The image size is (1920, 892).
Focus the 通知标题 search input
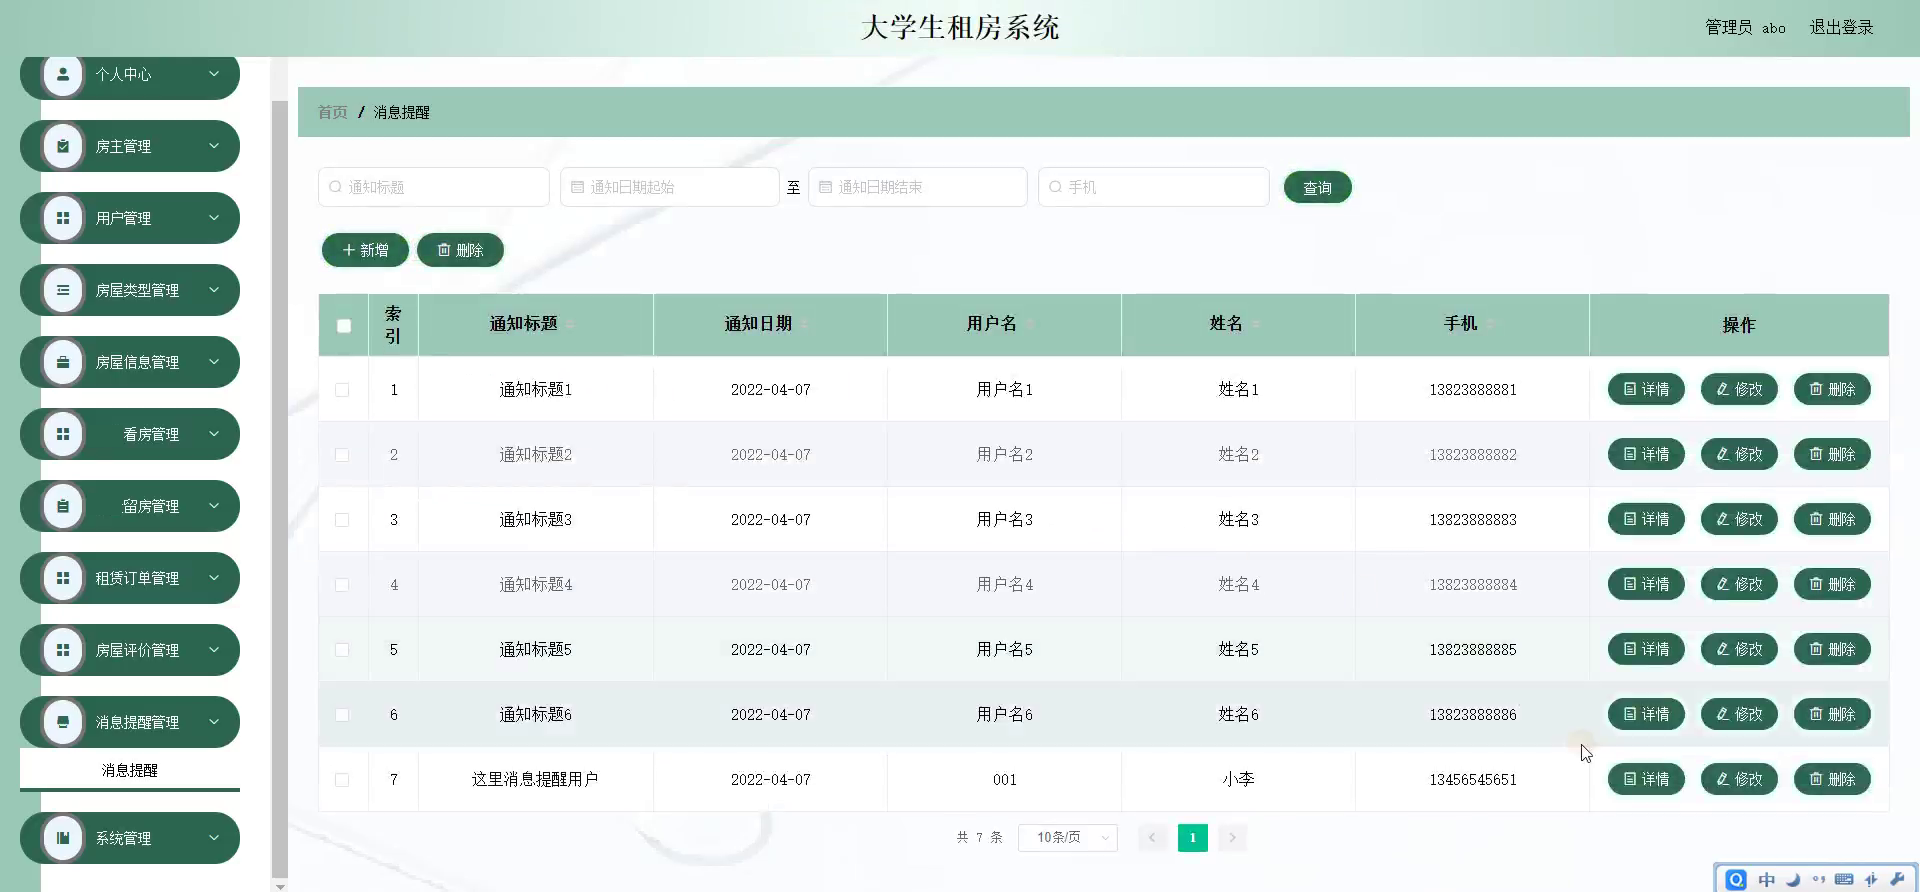pyautogui.click(x=434, y=187)
